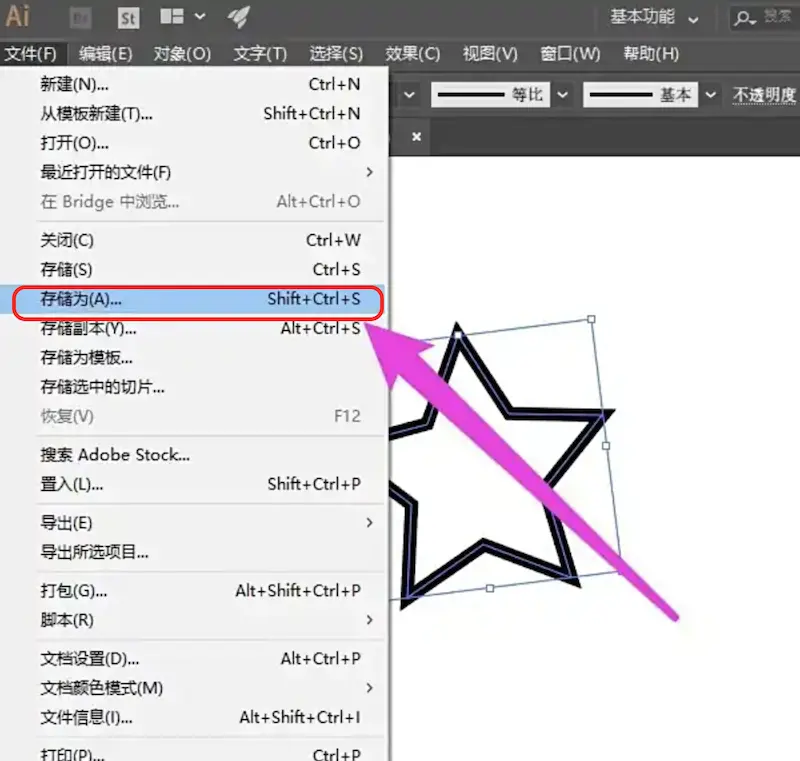Open the 编辑(E) menu
Image resolution: width=800 pixels, height=761 pixels.
(106, 54)
